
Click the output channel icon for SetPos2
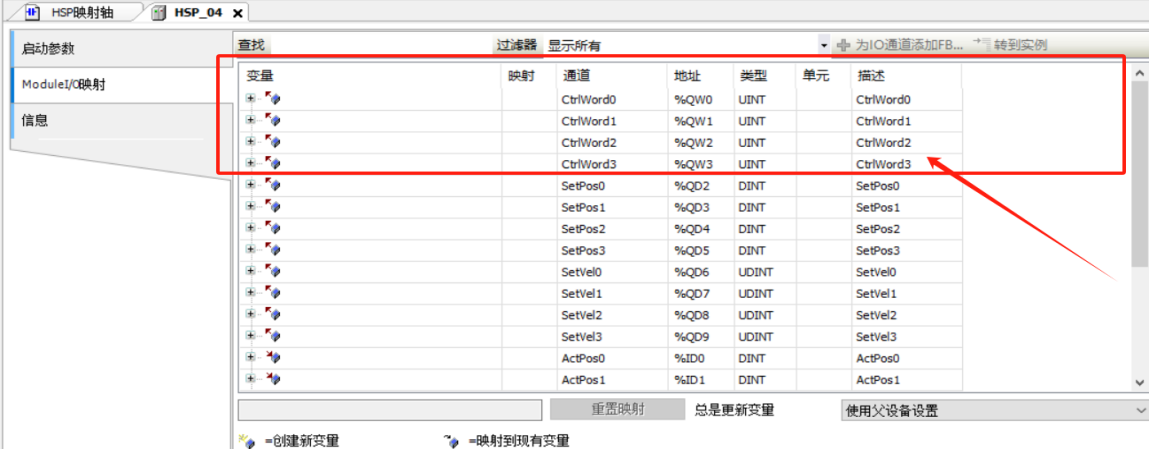(273, 227)
